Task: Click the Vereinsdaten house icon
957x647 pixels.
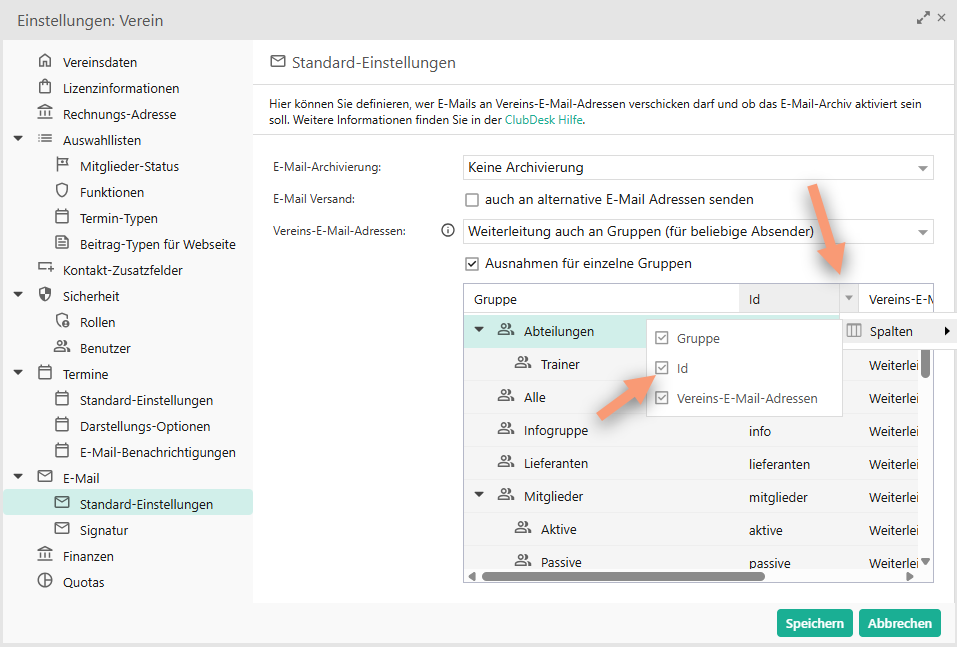Action: pos(45,61)
